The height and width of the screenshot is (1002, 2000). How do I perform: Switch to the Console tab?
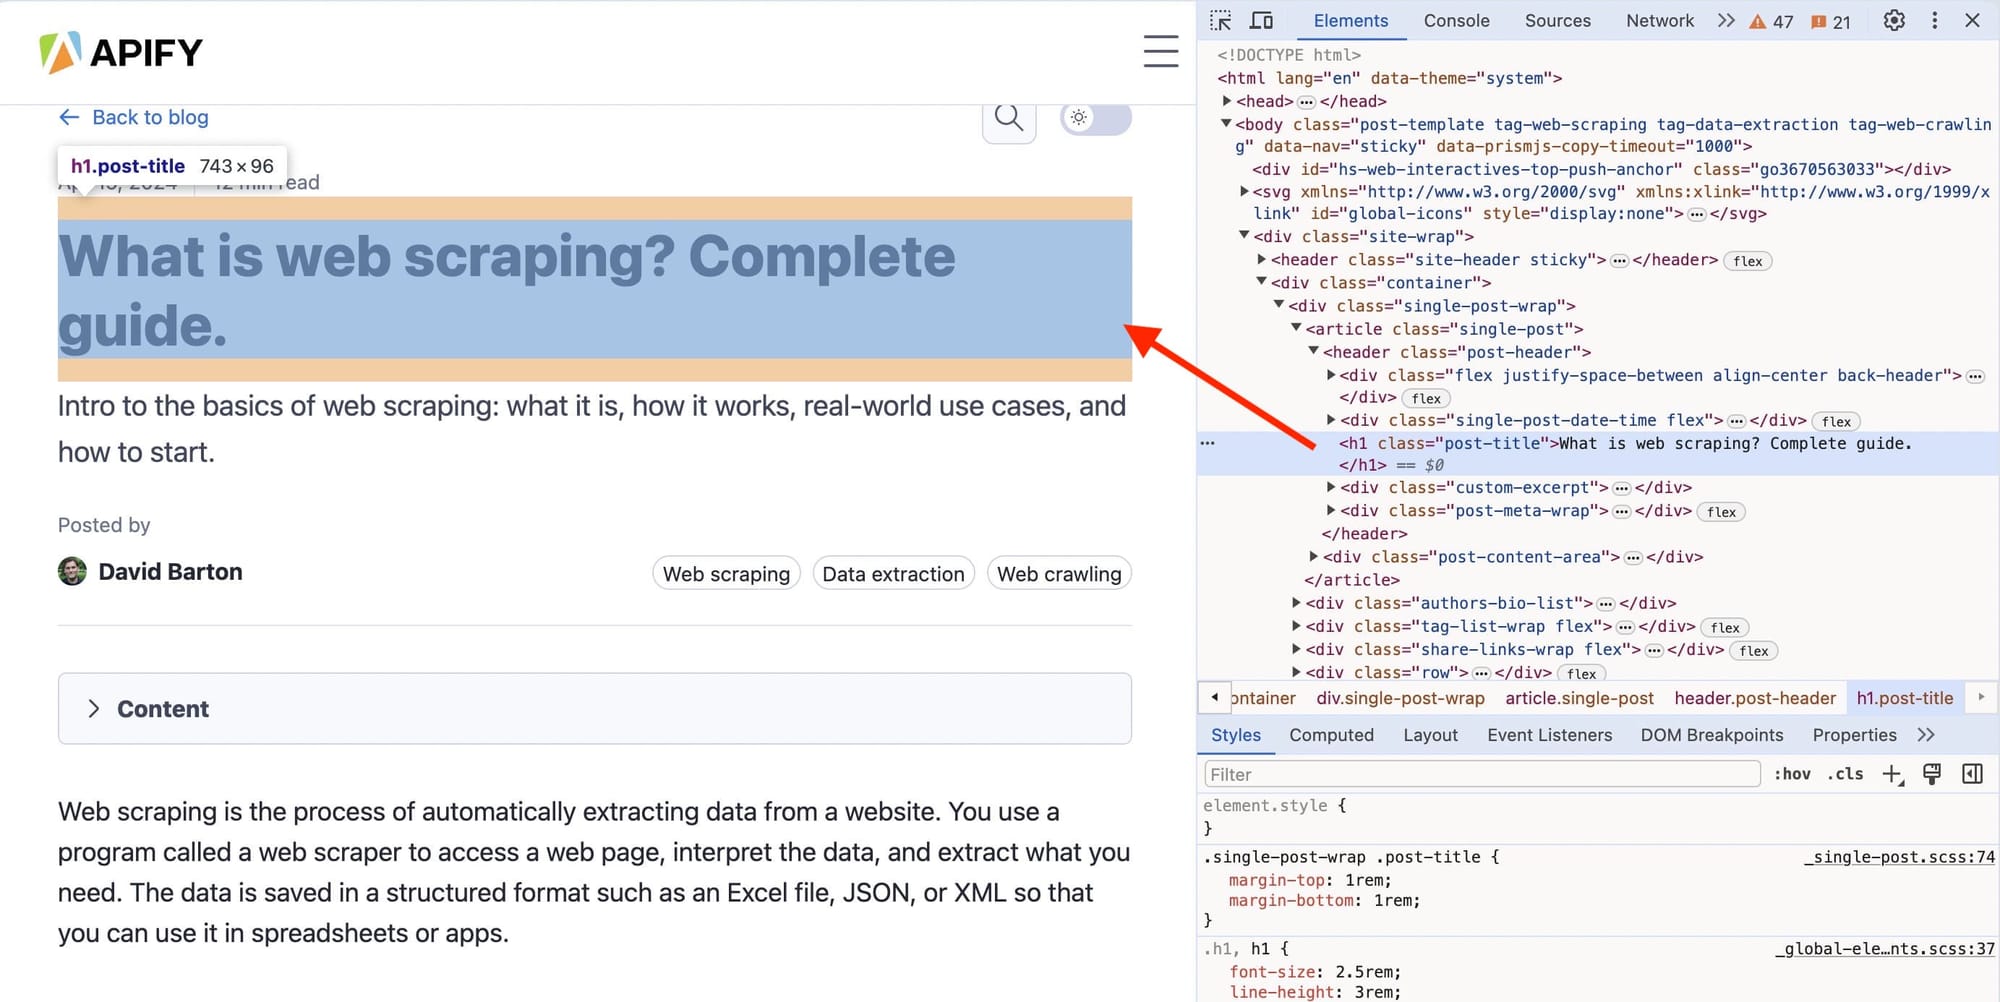(x=1456, y=20)
